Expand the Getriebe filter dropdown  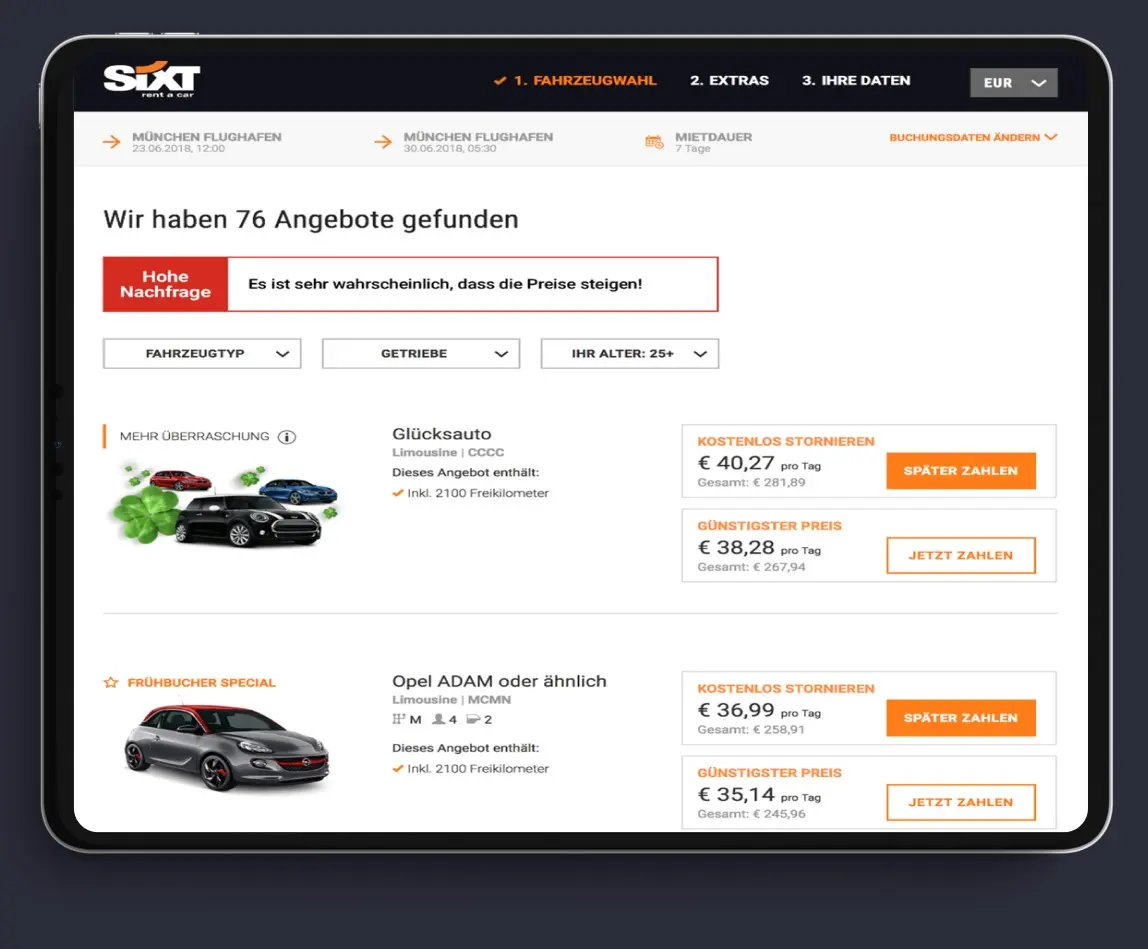tap(421, 354)
